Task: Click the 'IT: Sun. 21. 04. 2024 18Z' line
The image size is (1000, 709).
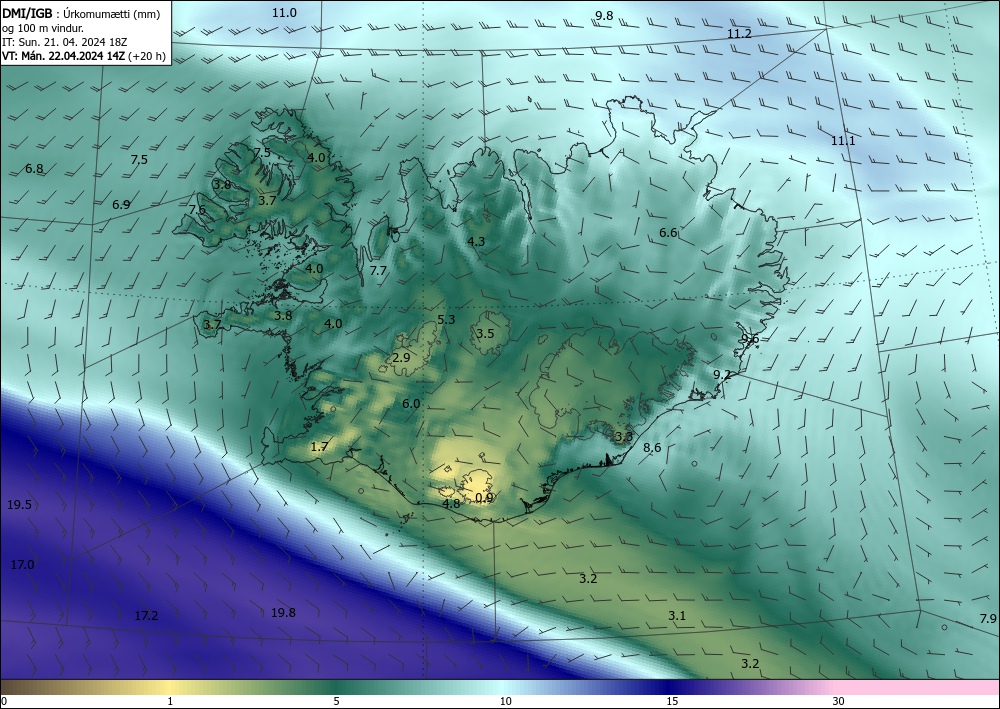Action: 64,42
